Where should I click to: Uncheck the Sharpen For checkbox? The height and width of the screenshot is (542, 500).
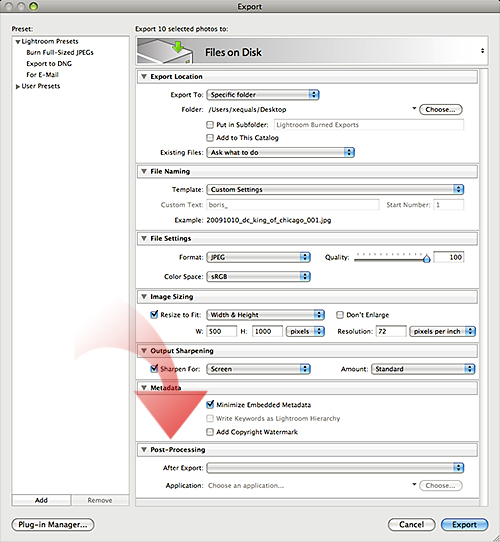coord(154,369)
